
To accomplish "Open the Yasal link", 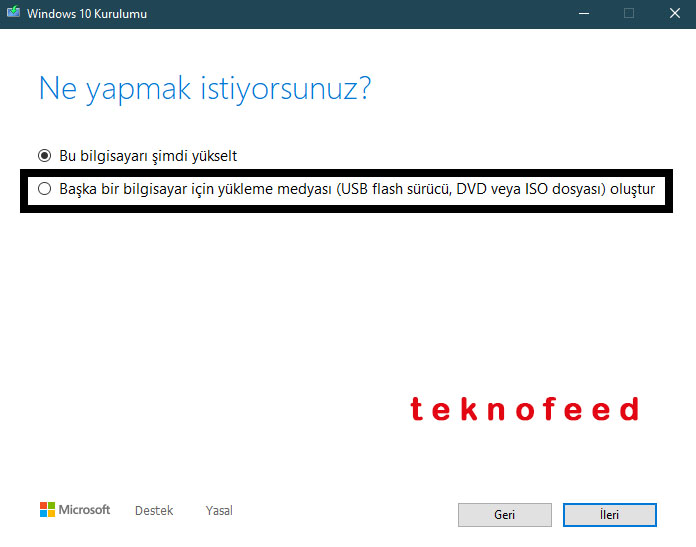I will [x=219, y=511].
